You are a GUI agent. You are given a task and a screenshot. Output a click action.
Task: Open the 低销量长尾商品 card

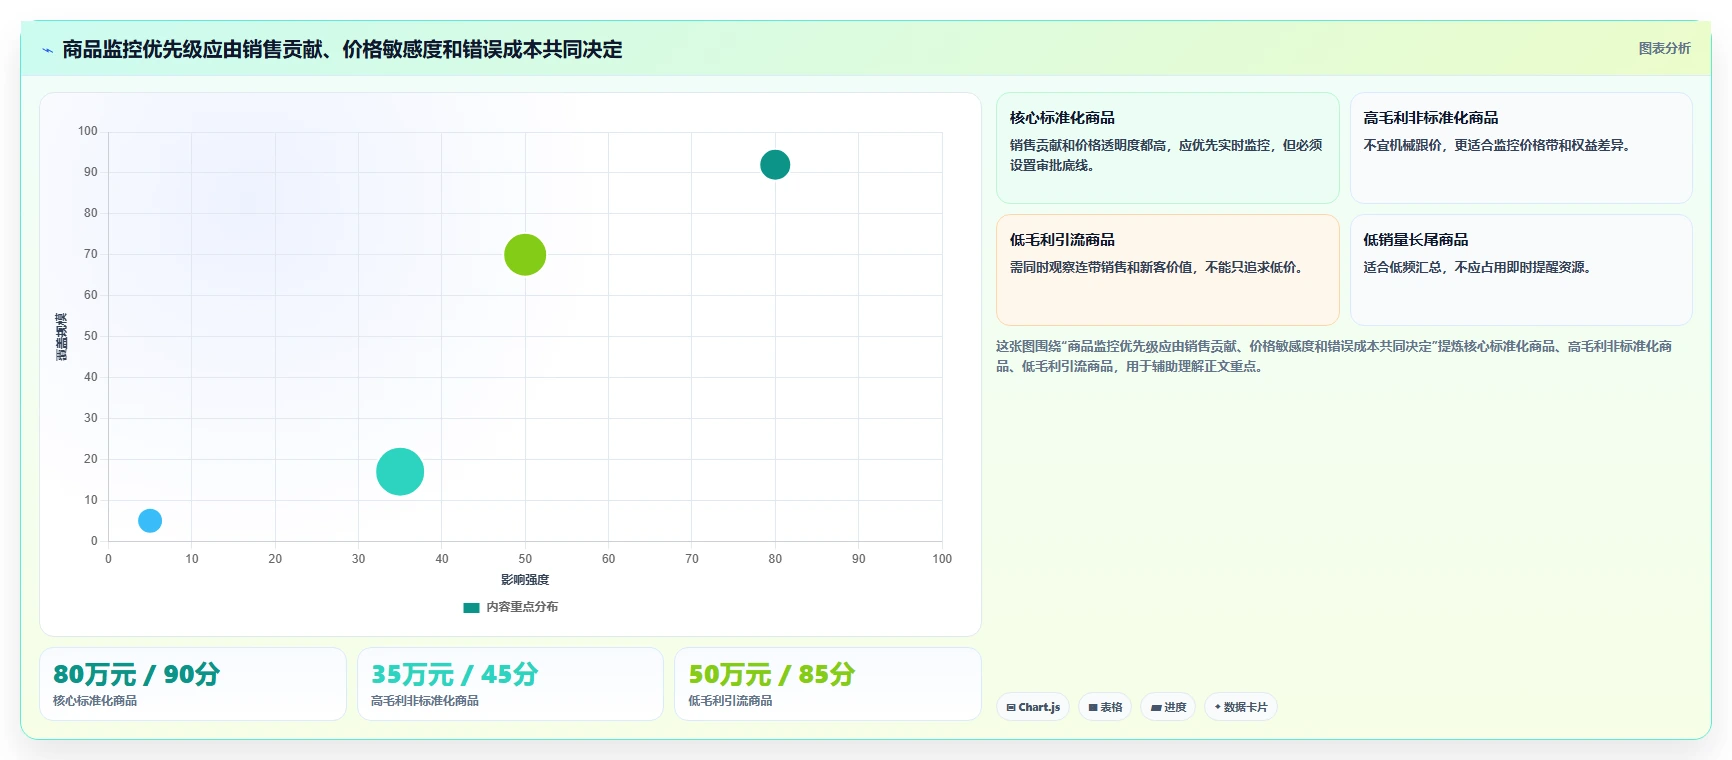tap(1521, 270)
